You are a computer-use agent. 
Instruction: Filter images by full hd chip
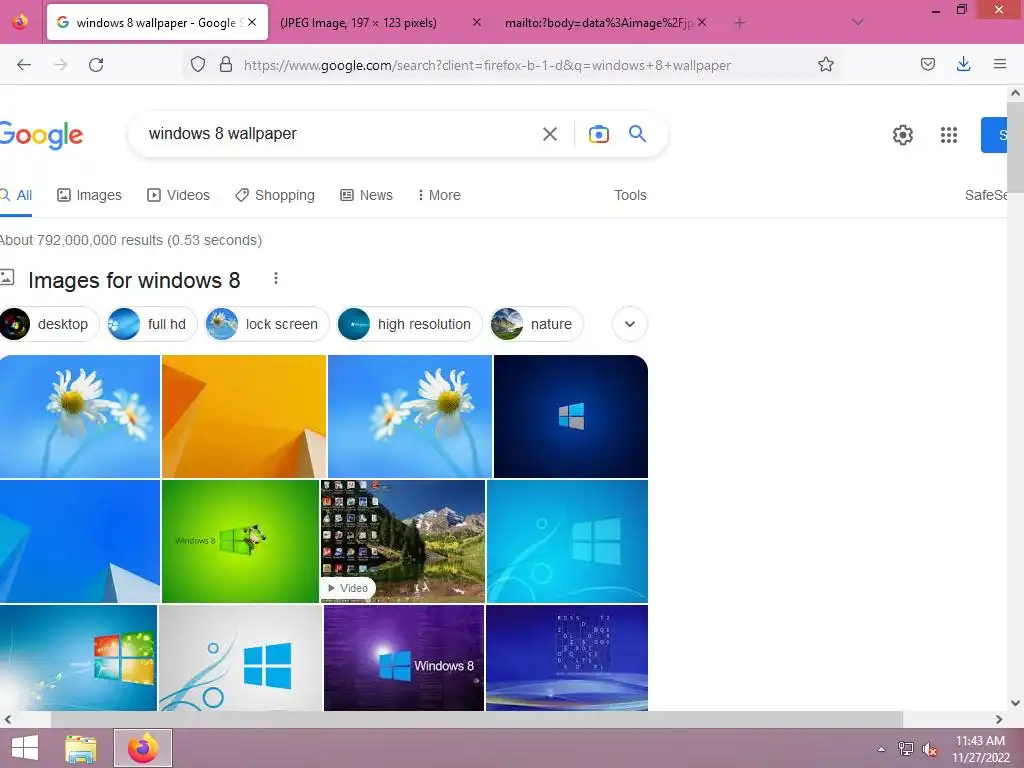point(152,324)
